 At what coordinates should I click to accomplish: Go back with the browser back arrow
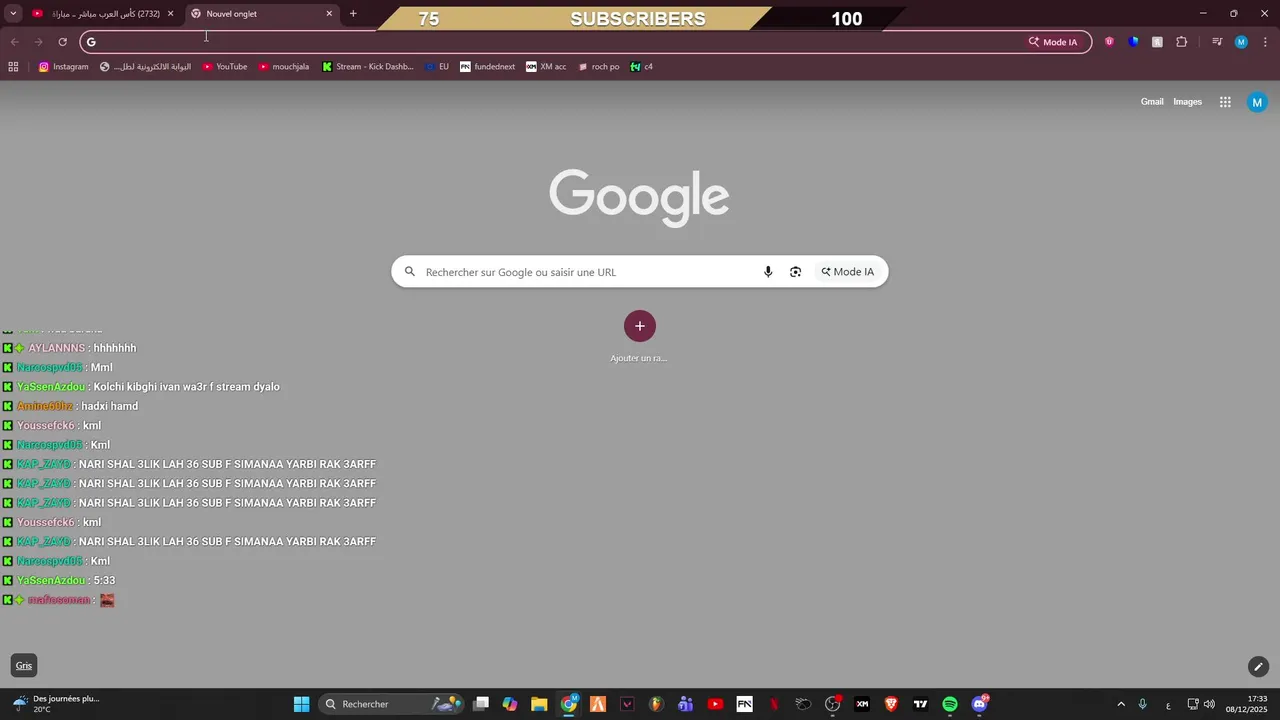point(14,42)
